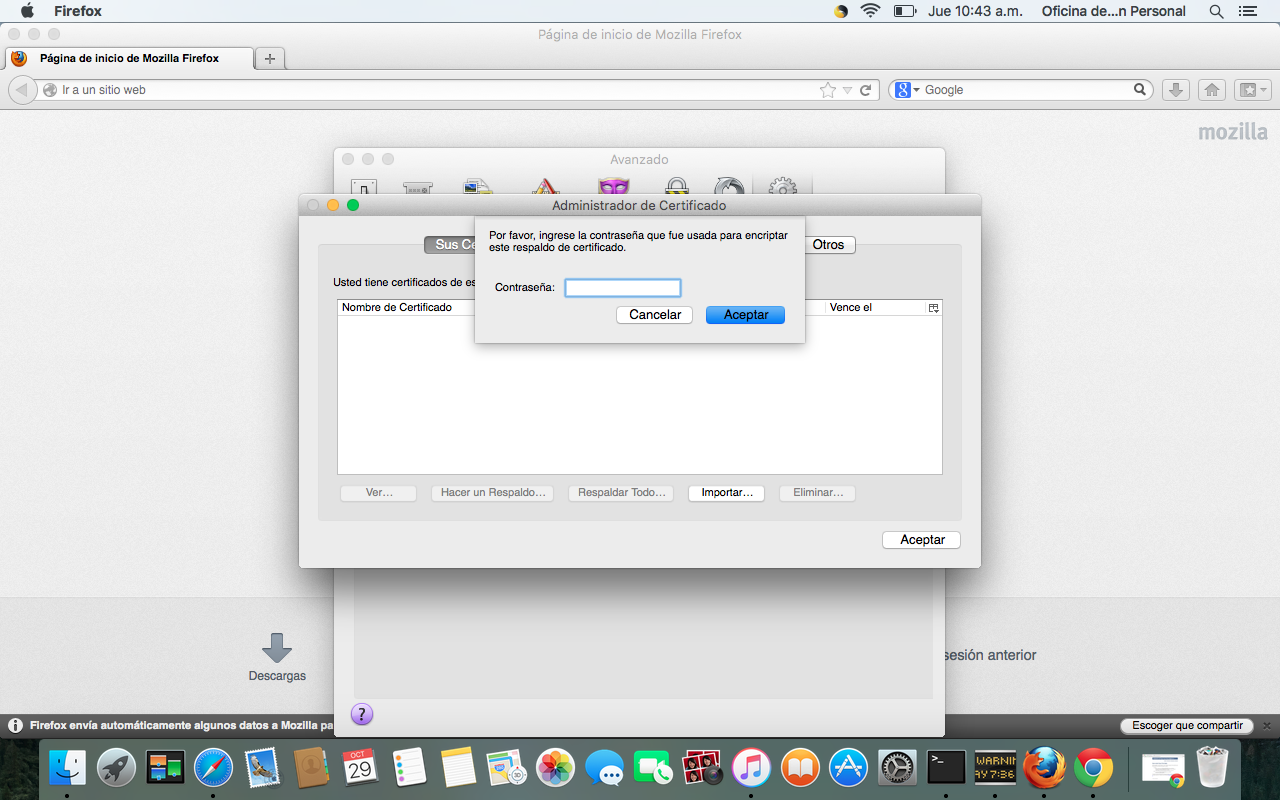
Task: Click Aceptar at bottom of Certificate Manager
Action: click(922, 540)
